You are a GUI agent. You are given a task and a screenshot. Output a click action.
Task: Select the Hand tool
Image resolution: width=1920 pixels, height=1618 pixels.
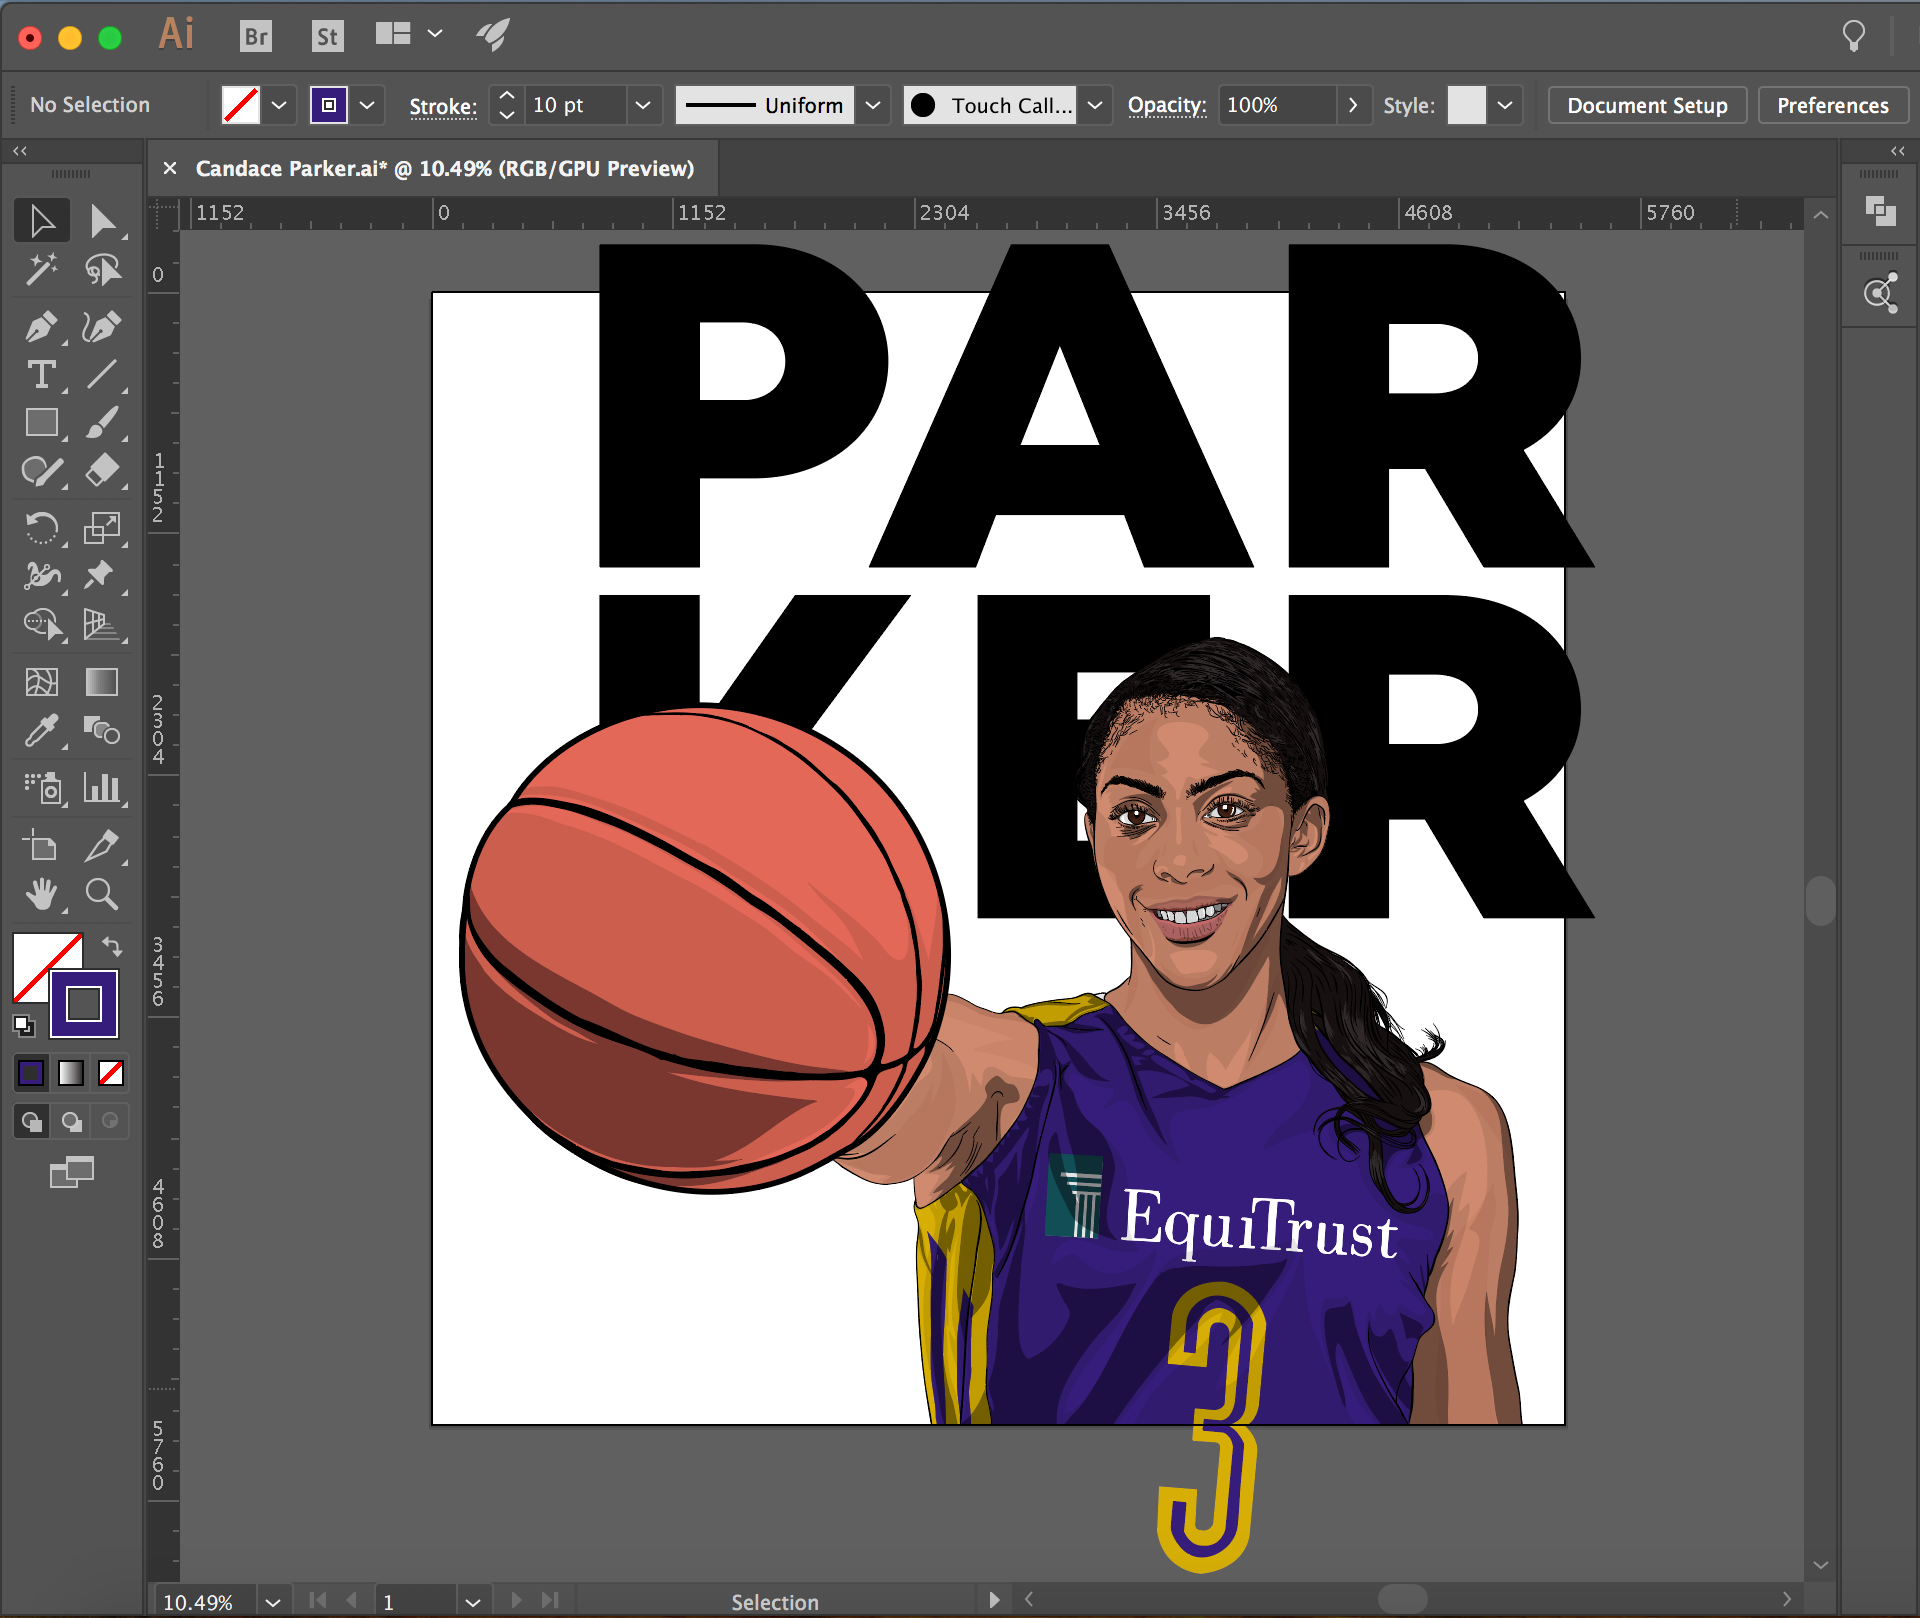point(42,894)
